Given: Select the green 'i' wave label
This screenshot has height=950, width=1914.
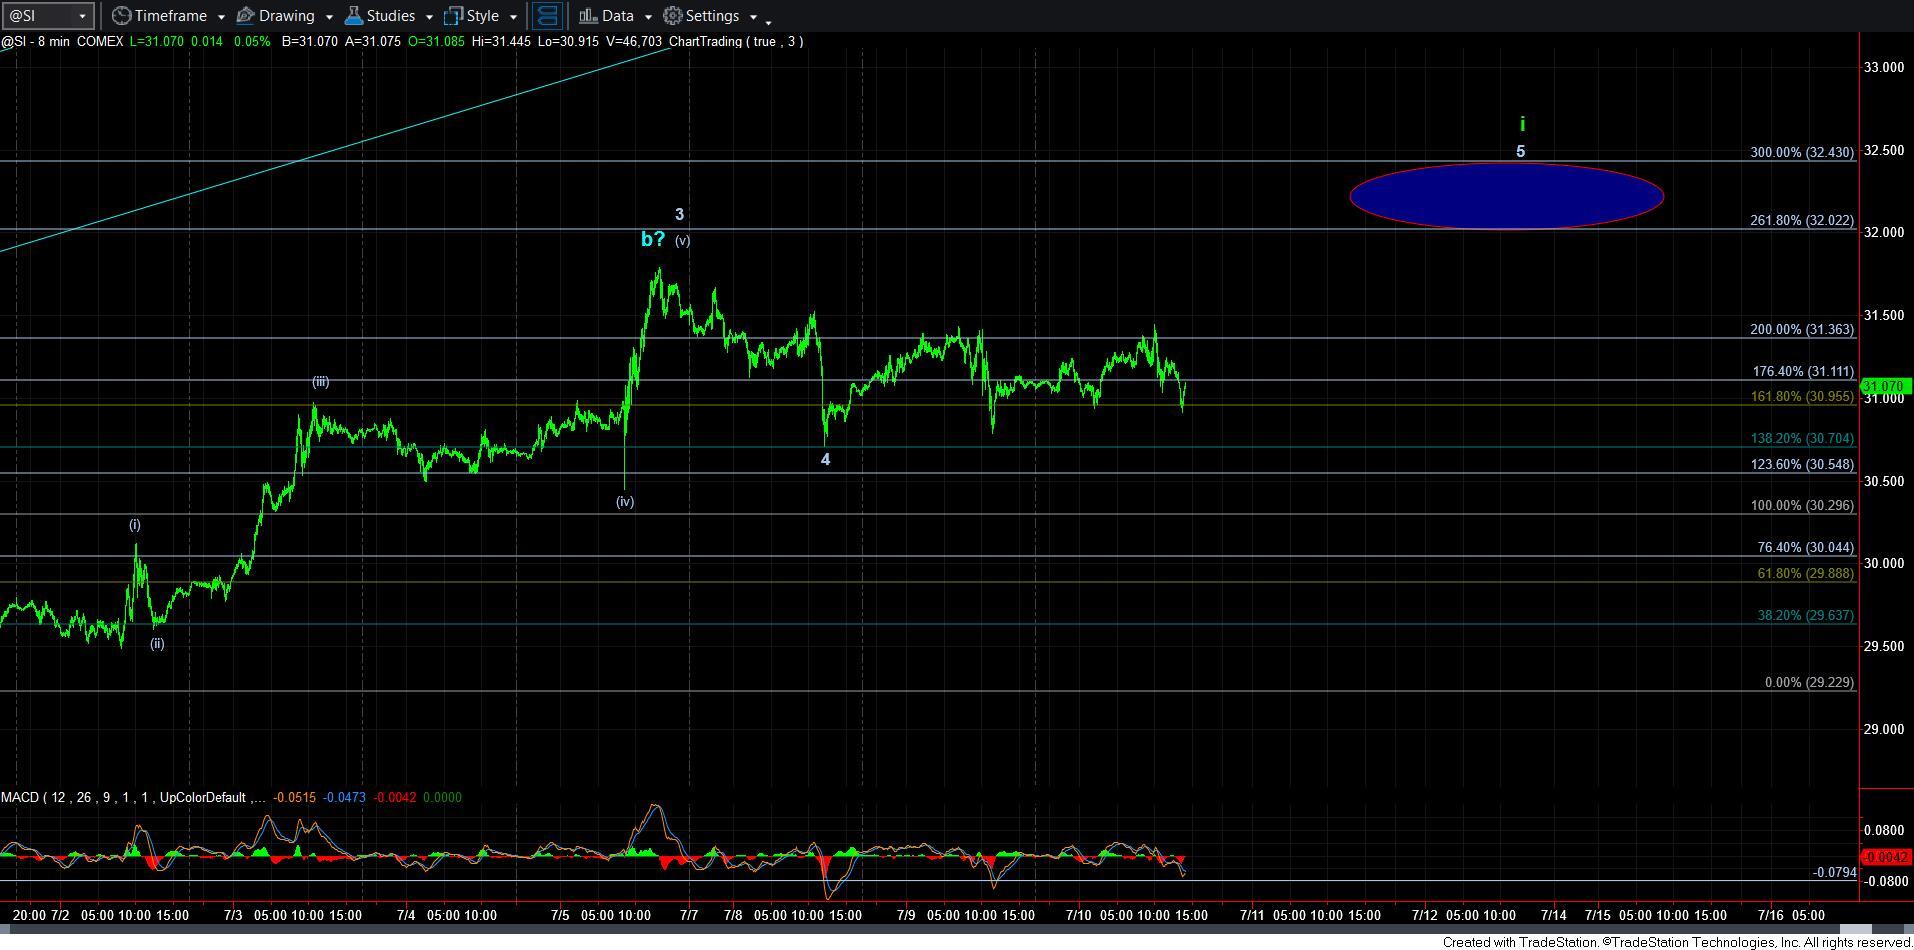Looking at the screenshot, I should point(1522,124).
